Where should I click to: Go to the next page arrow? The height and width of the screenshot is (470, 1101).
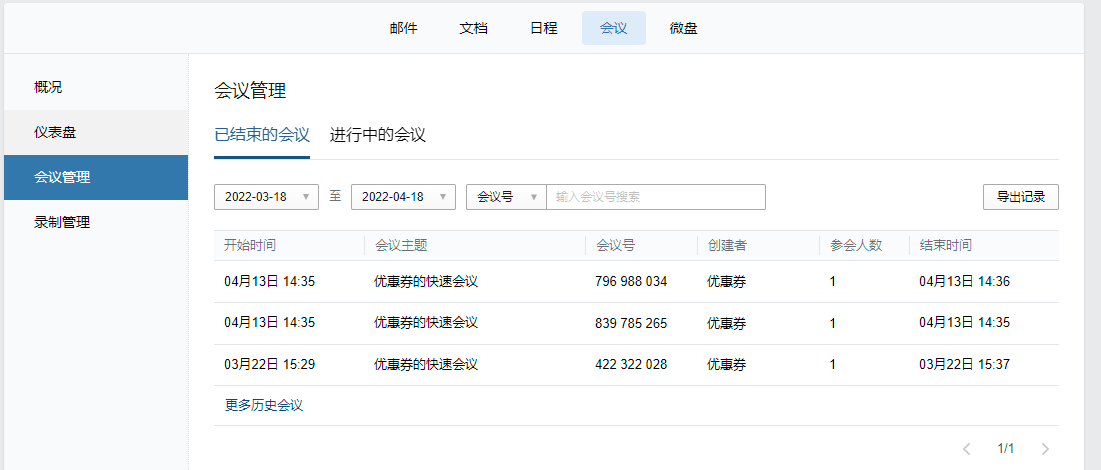[1046, 448]
